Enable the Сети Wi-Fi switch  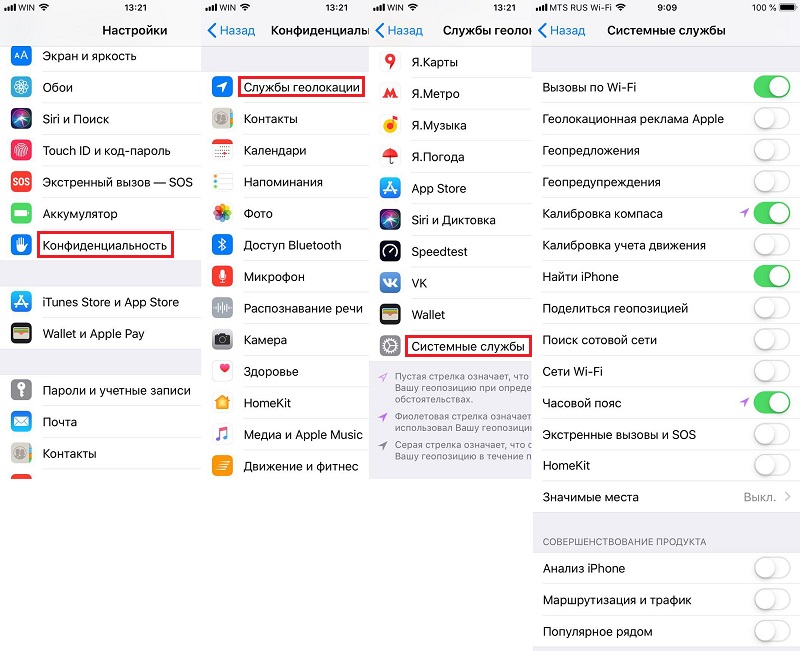point(771,371)
